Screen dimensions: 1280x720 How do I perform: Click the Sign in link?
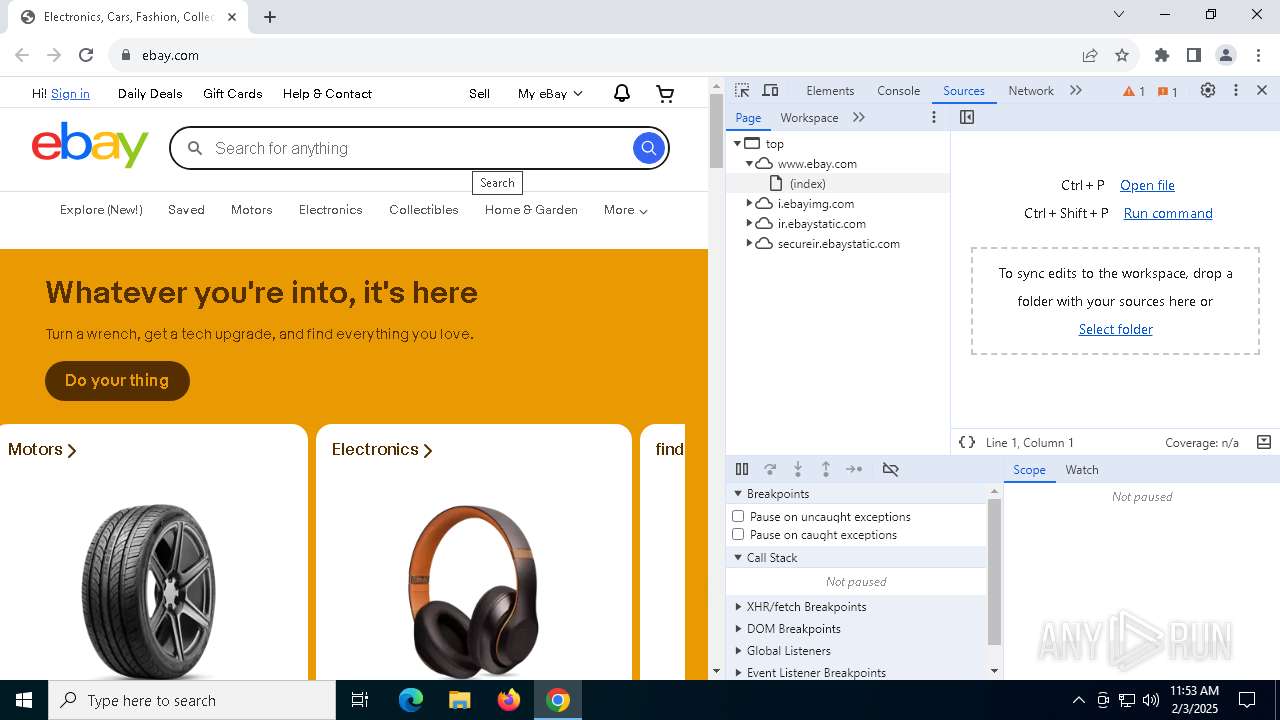pyautogui.click(x=70, y=94)
